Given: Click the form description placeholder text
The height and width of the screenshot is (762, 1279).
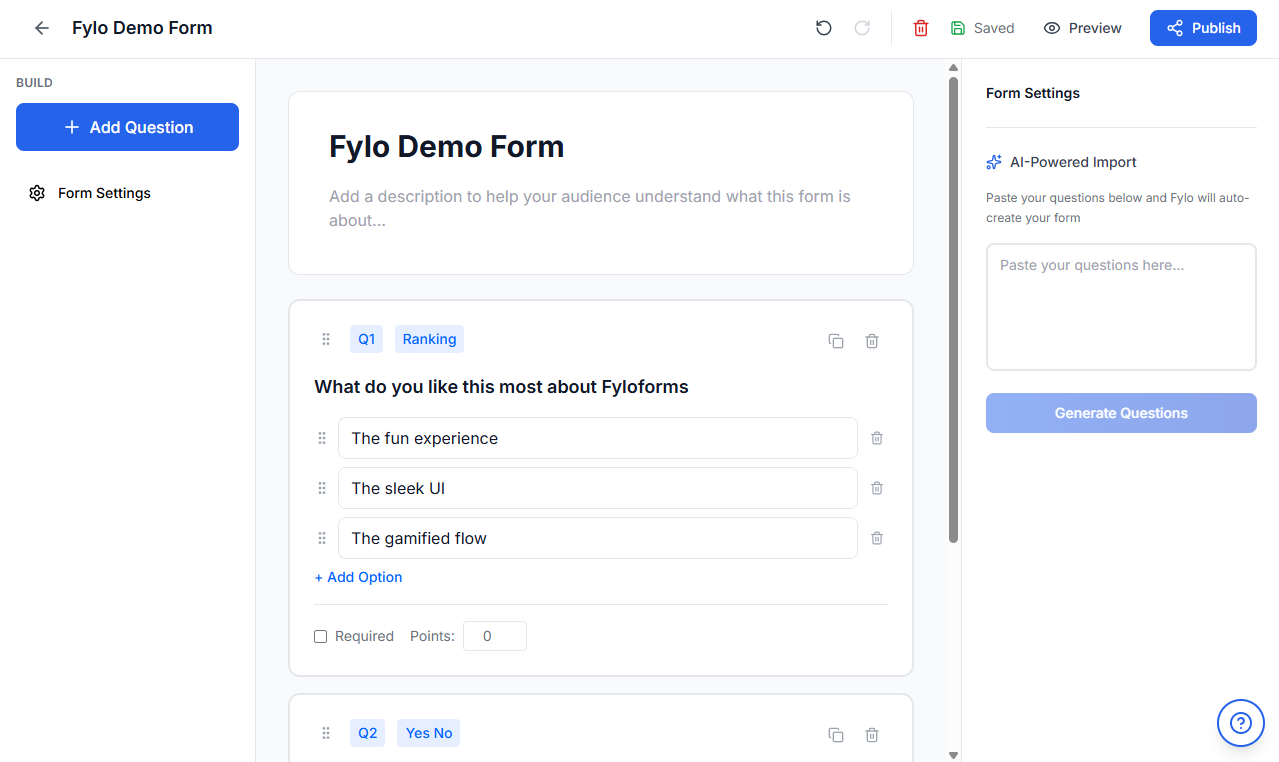Looking at the screenshot, I should 589,208.
